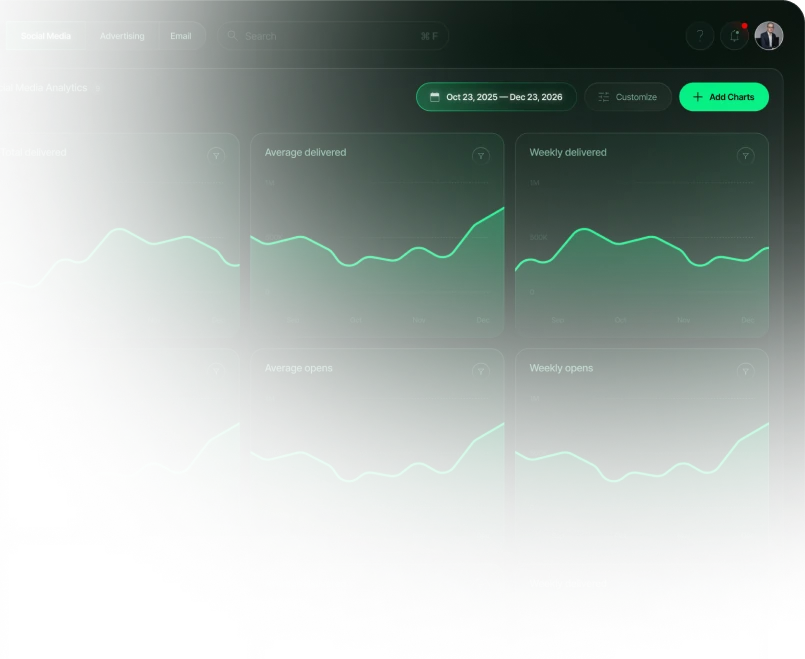Click the filter icon on Average opens
Screen dimensions: 805x659
click(x=481, y=371)
